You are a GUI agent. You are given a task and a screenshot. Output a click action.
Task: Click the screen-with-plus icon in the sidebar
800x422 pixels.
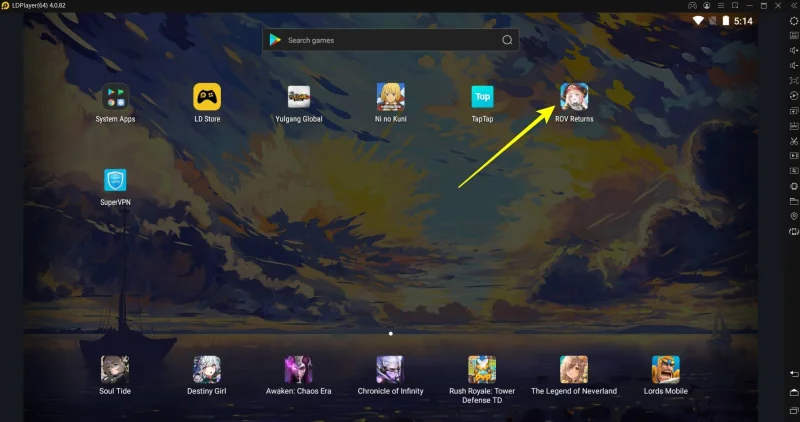tap(794, 111)
